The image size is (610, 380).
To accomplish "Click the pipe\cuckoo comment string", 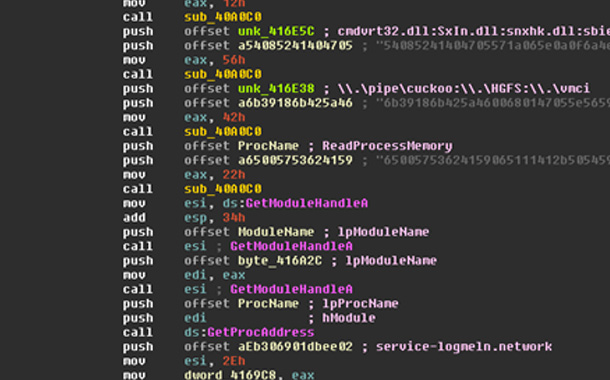I will (x=464, y=89).
